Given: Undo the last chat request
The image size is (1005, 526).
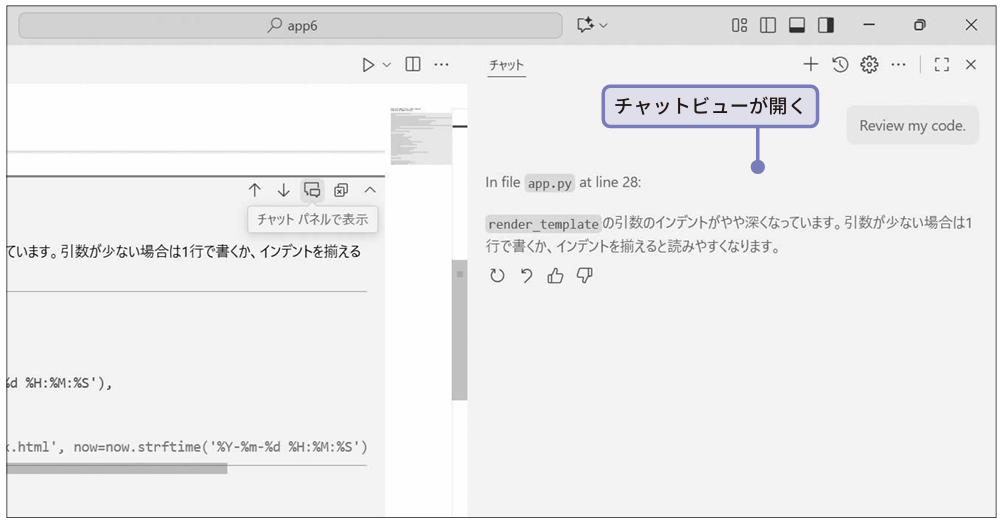Looking at the screenshot, I should pos(526,276).
